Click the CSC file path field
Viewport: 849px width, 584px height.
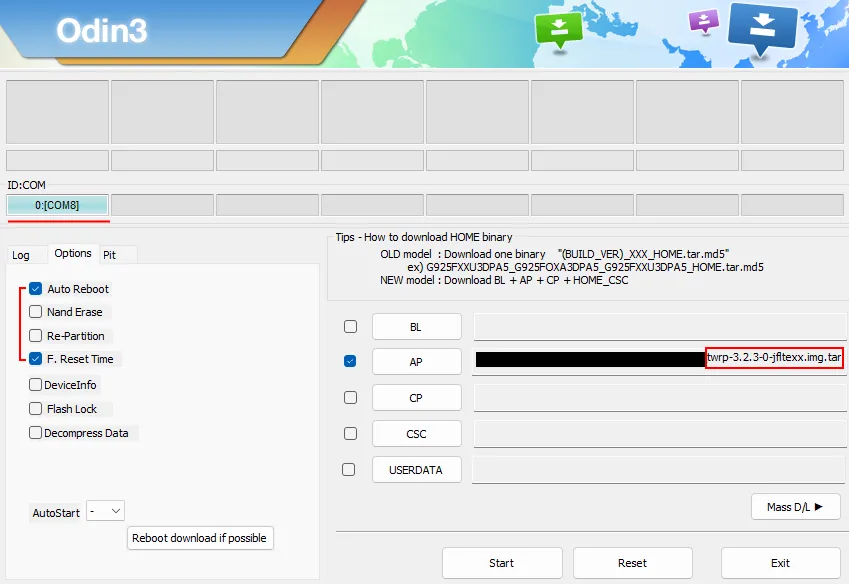click(659, 434)
